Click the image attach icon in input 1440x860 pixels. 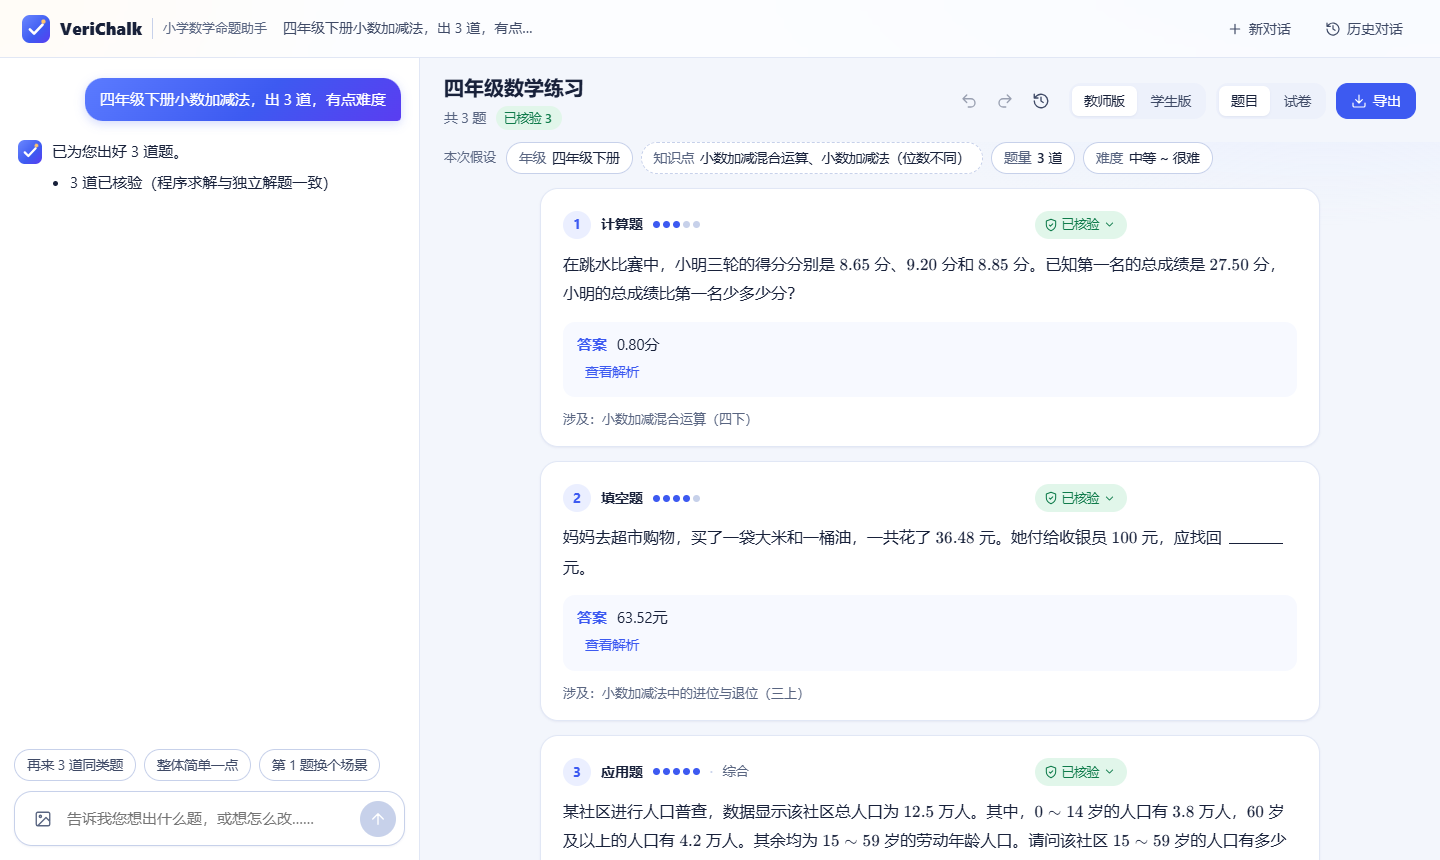tap(43, 819)
